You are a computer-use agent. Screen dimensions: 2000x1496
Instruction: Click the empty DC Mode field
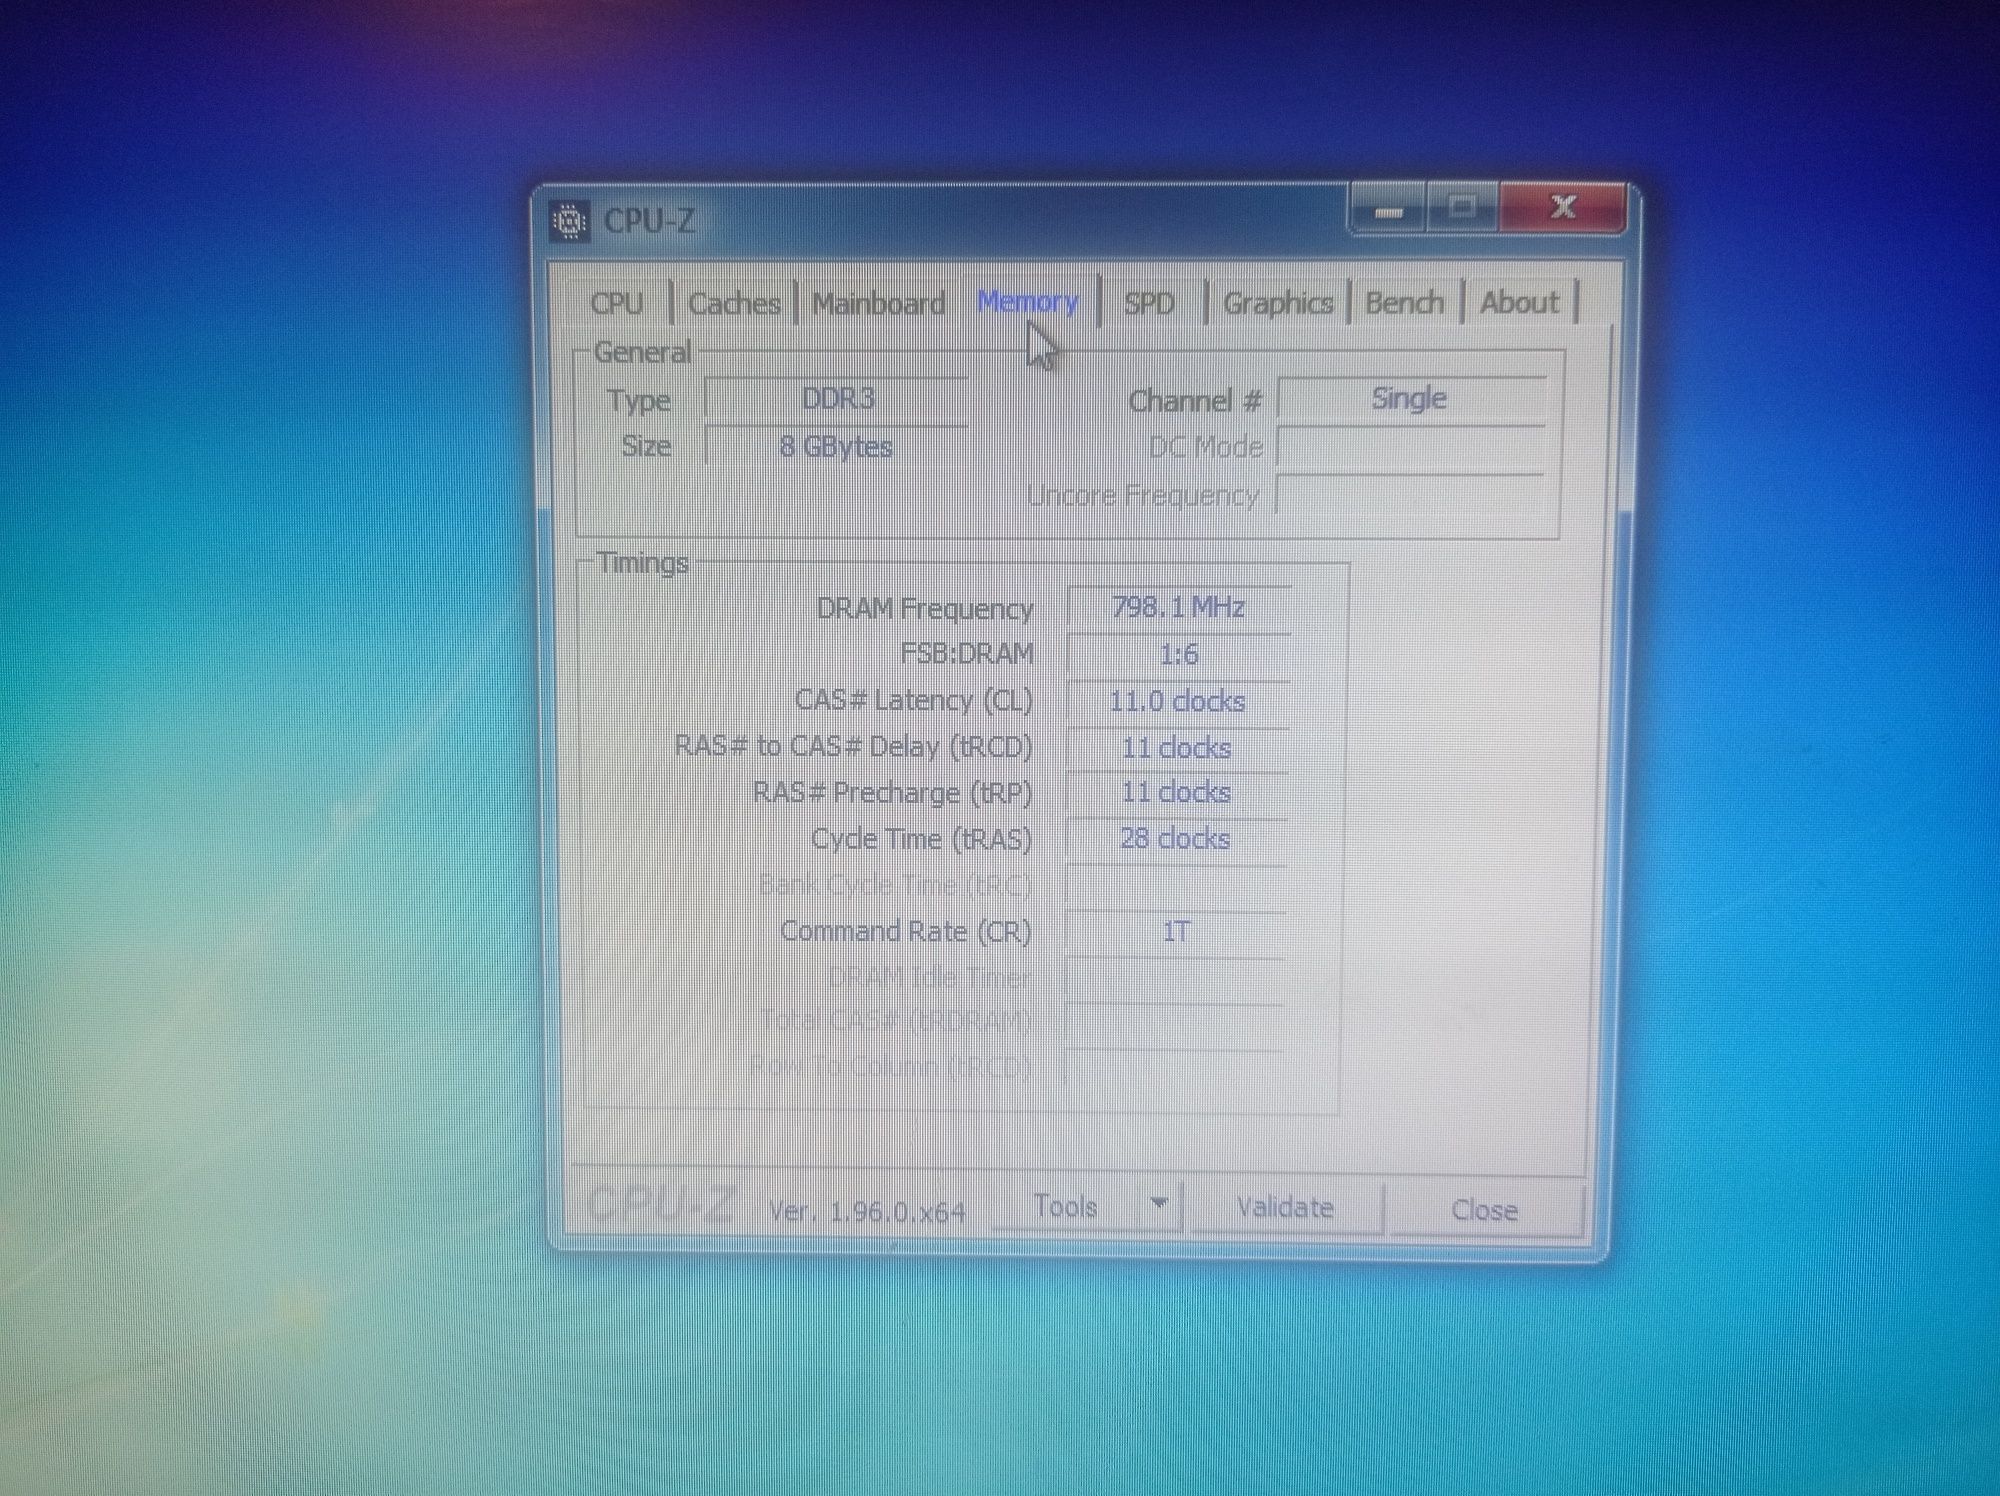click(1411, 447)
